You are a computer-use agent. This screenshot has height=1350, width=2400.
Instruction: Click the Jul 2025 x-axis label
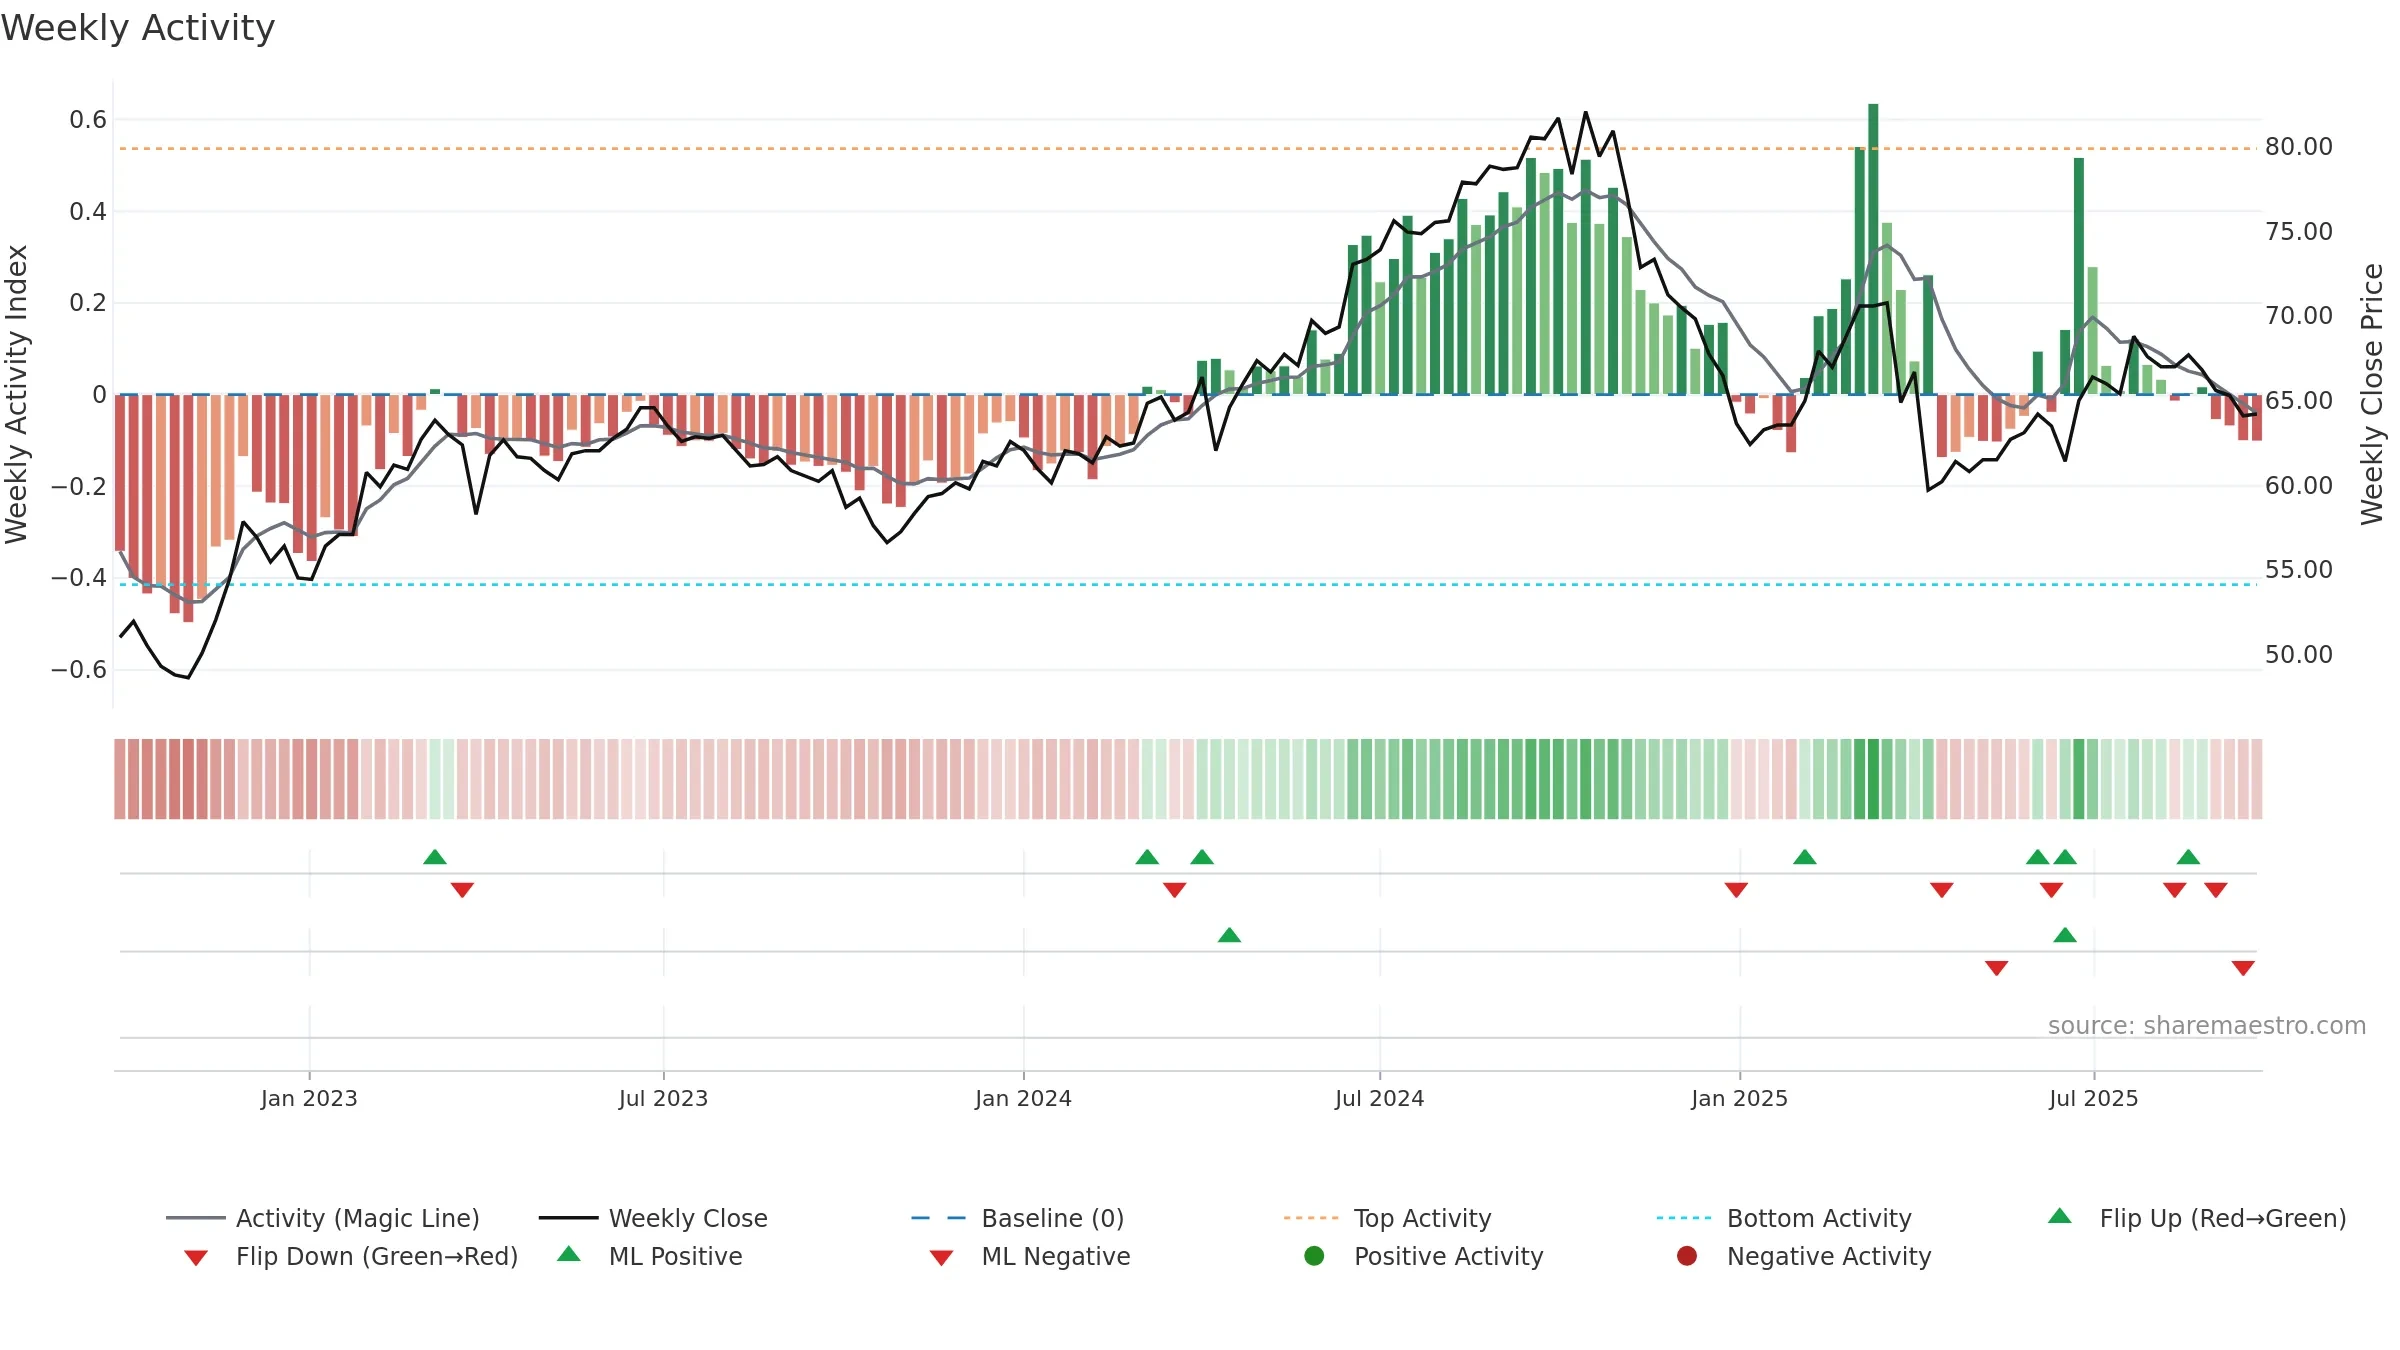click(x=2093, y=1099)
